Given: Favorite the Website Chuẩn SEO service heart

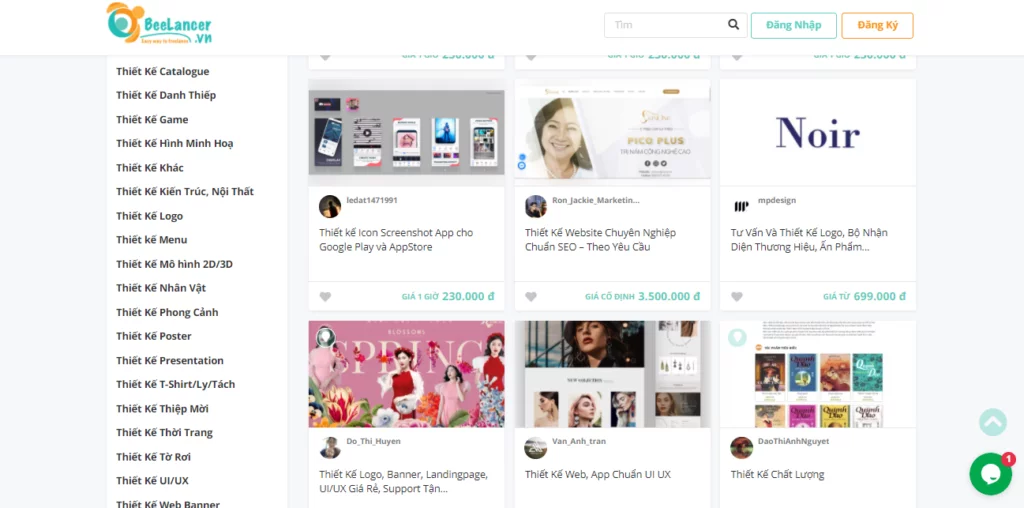Looking at the screenshot, I should pos(531,296).
